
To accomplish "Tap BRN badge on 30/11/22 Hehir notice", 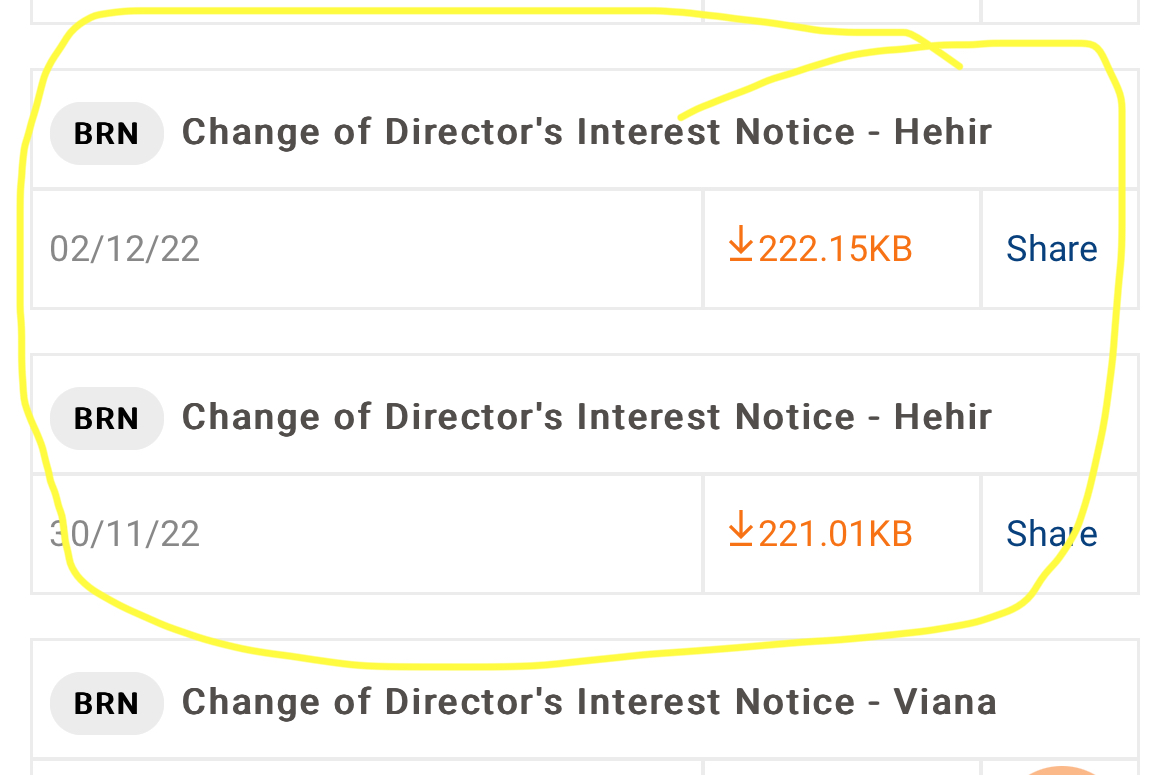I will 106,418.
